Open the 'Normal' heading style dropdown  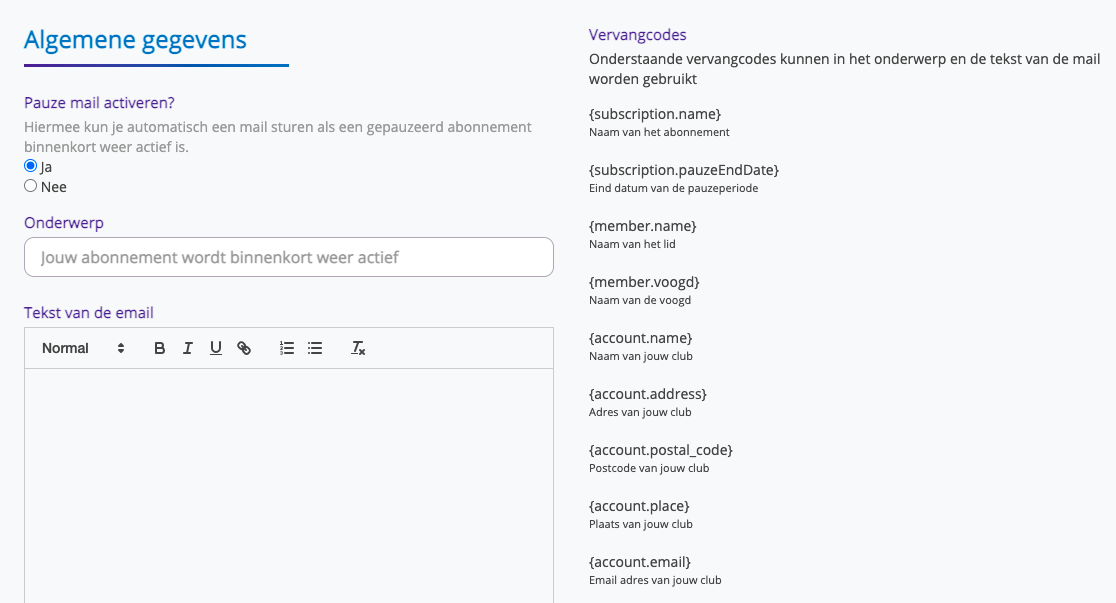click(83, 348)
